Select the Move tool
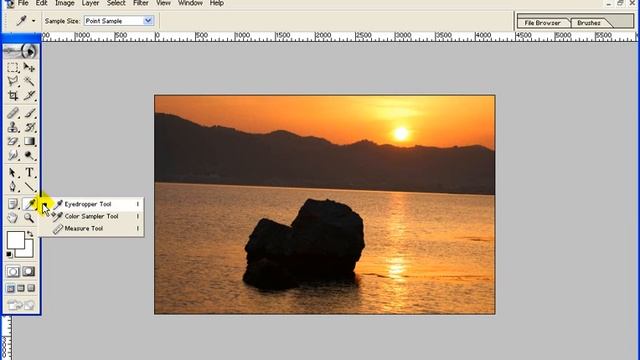Viewport: 640px width, 360px height. (x=29, y=67)
